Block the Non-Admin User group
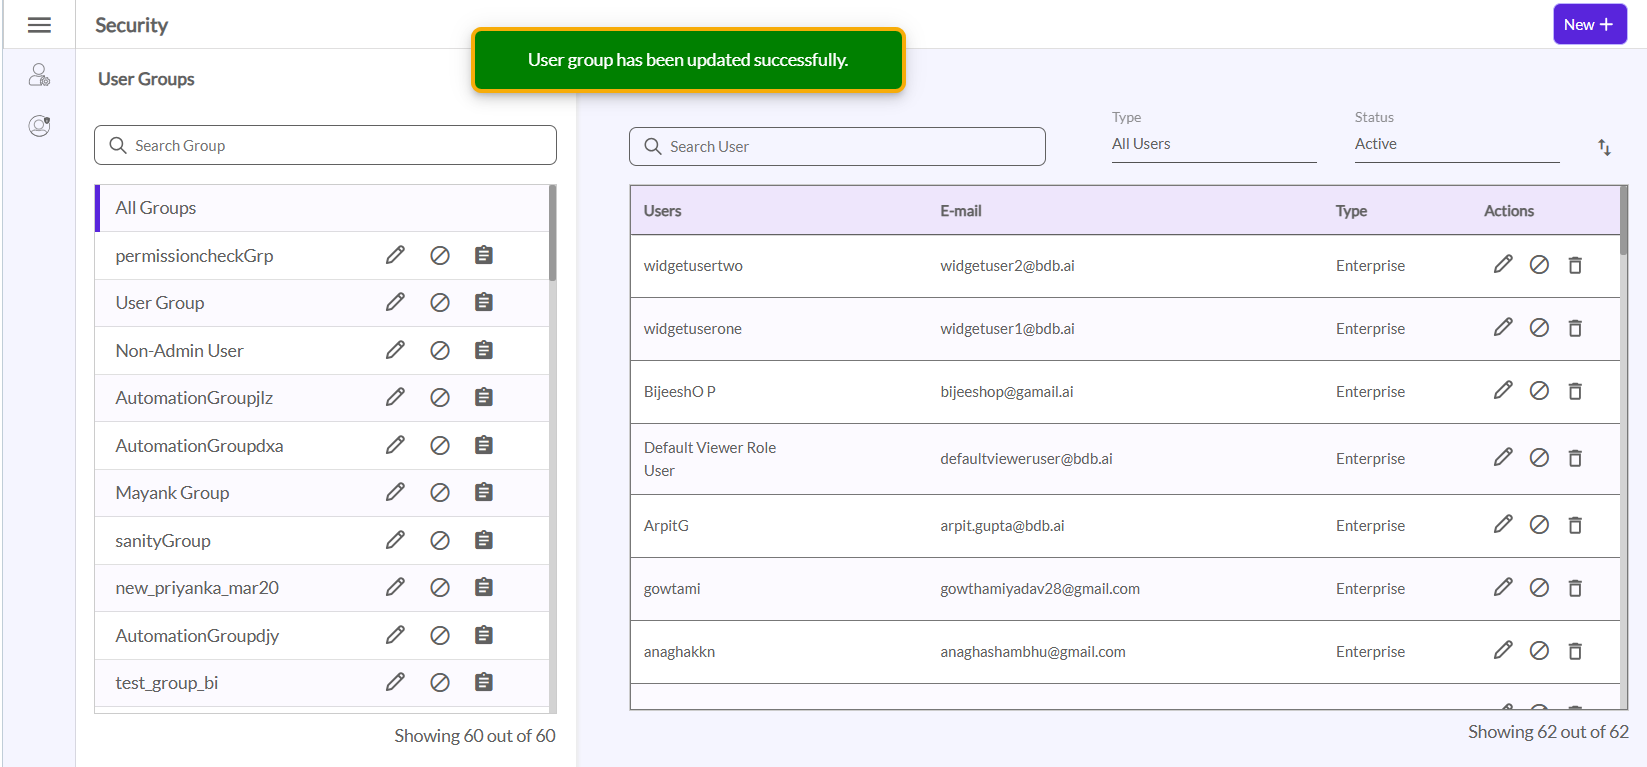 [439, 350]
